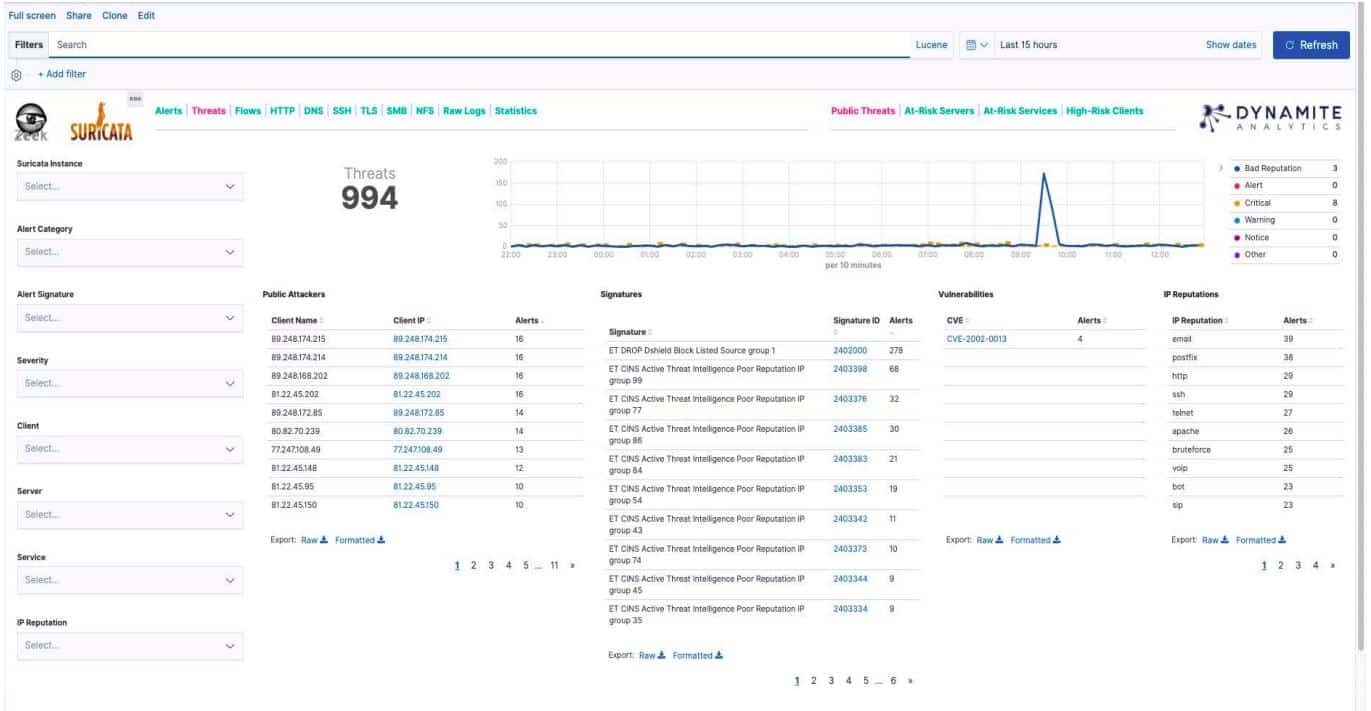The width and height of the screenshot is (1371, 711).
Task: Click the Suricata logo
Action: click(100, 125)
